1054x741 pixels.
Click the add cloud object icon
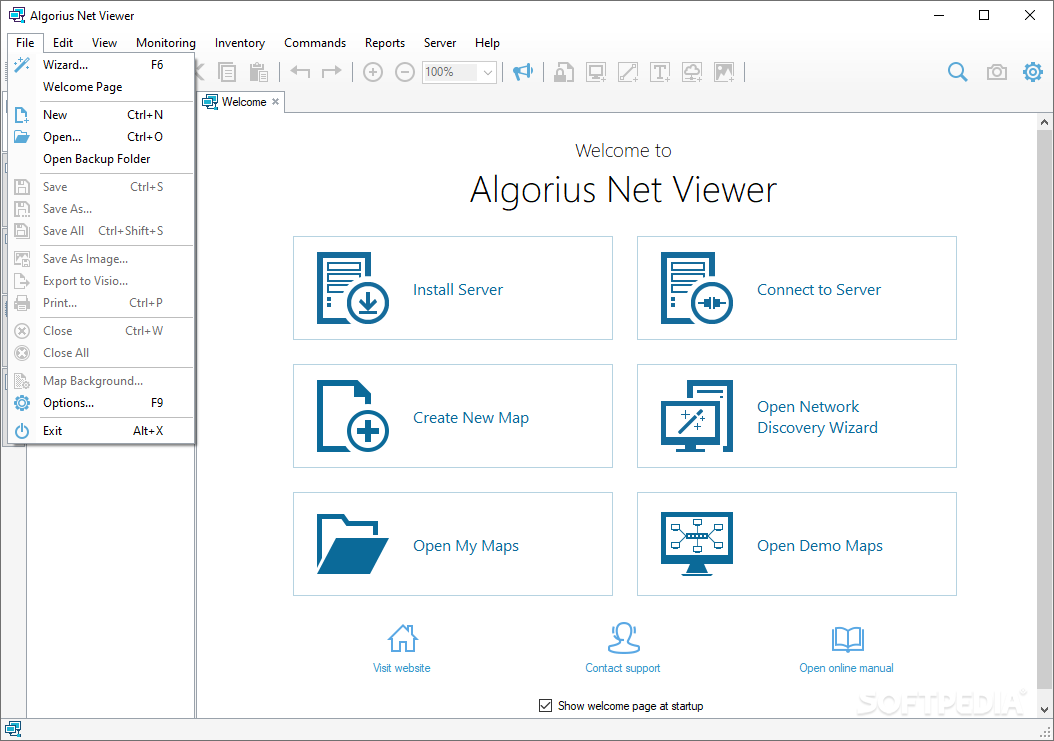[692, 72]
